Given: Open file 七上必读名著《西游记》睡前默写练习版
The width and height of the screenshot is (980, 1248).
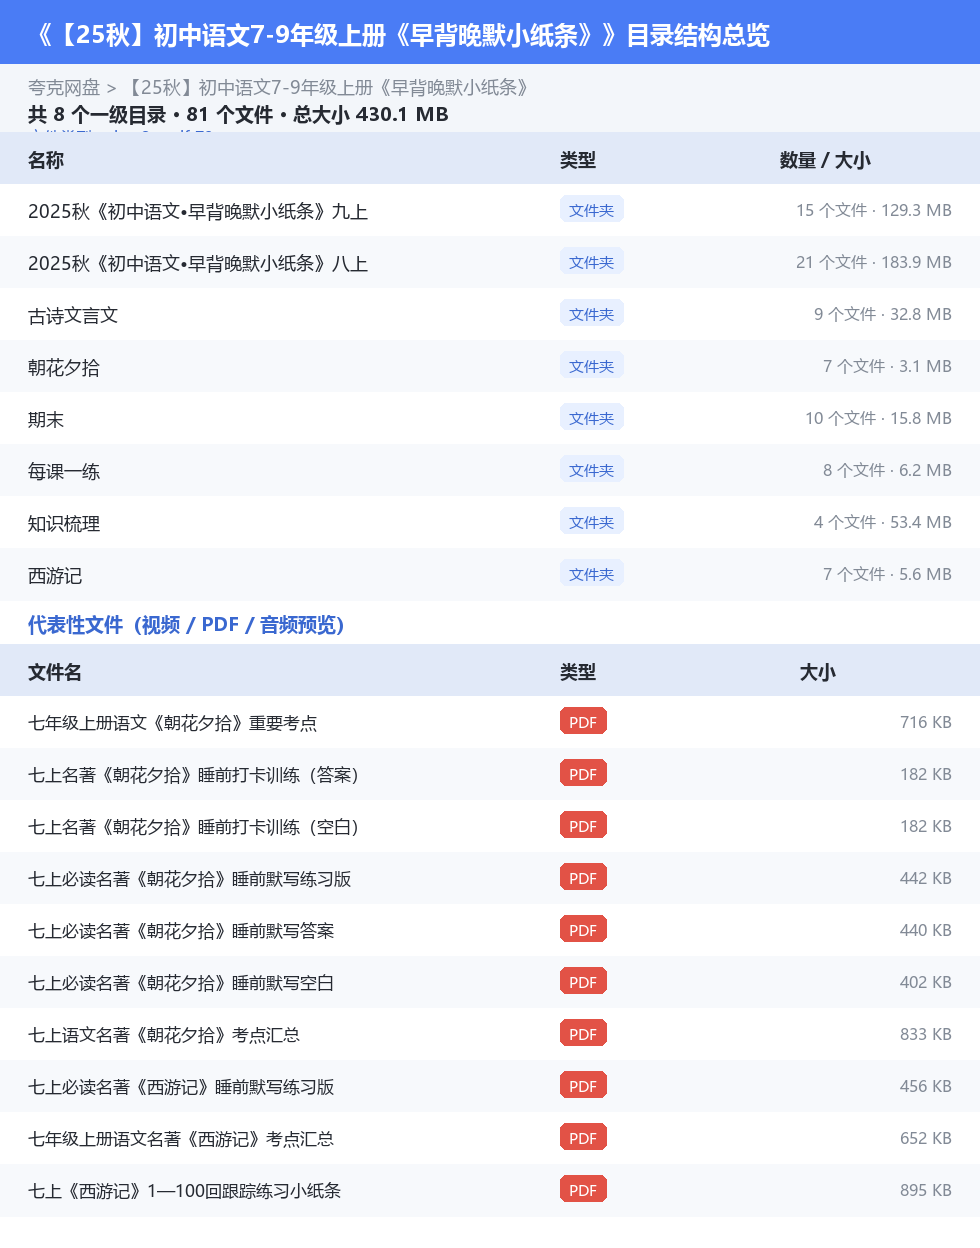Looking at the screenshot, I should point(181,1087).
